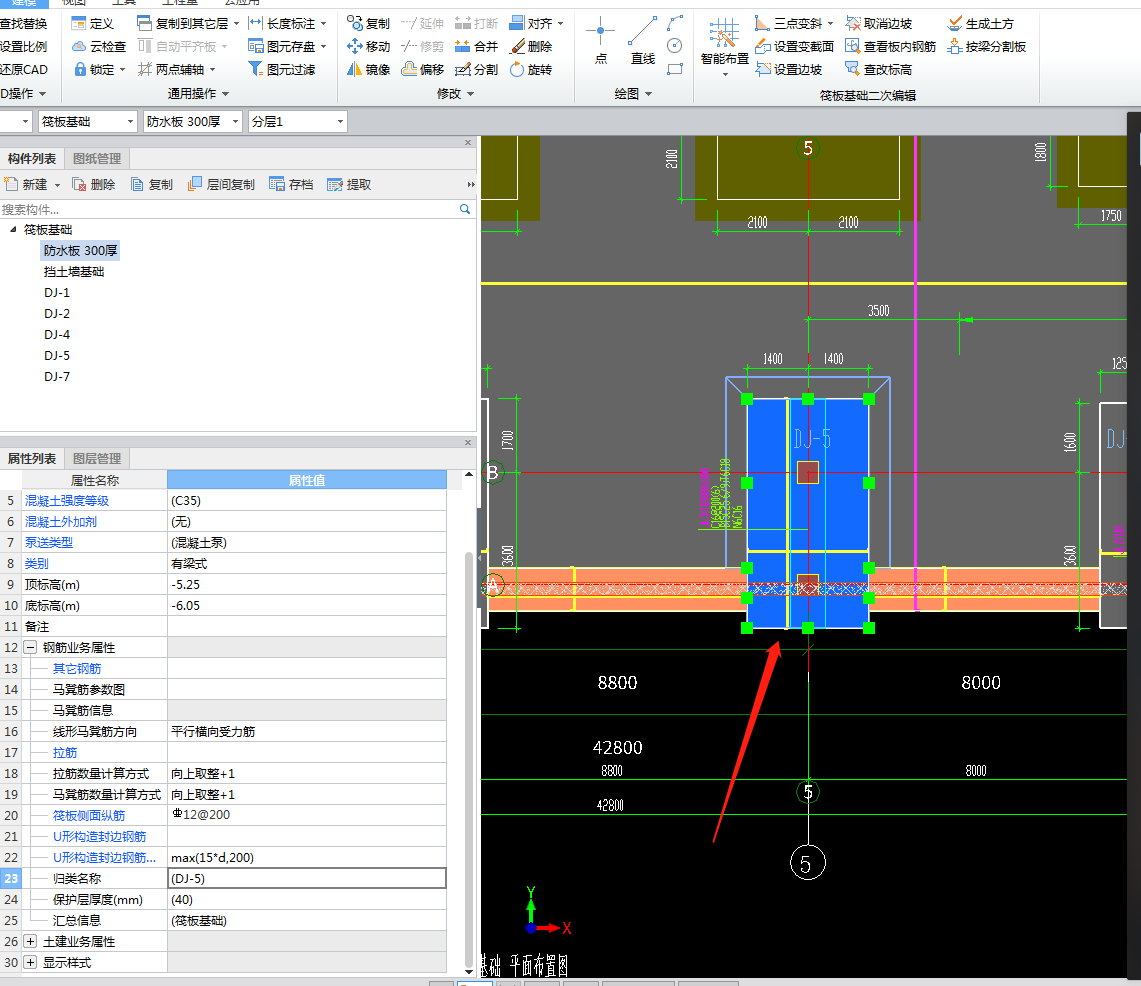Click the 对齐 align tool
Image resolution: width=1141 pixels, height=986 pixels.
(536, 23)
